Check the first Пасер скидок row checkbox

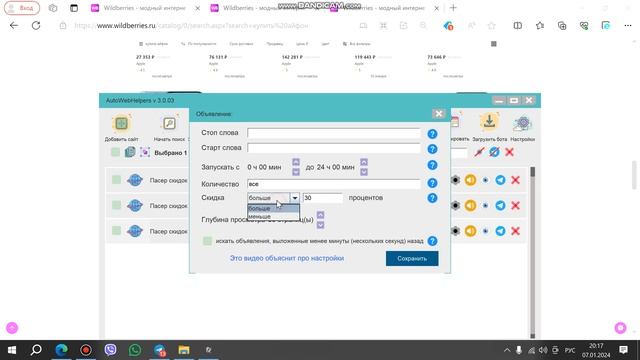[x=116, y=180]
